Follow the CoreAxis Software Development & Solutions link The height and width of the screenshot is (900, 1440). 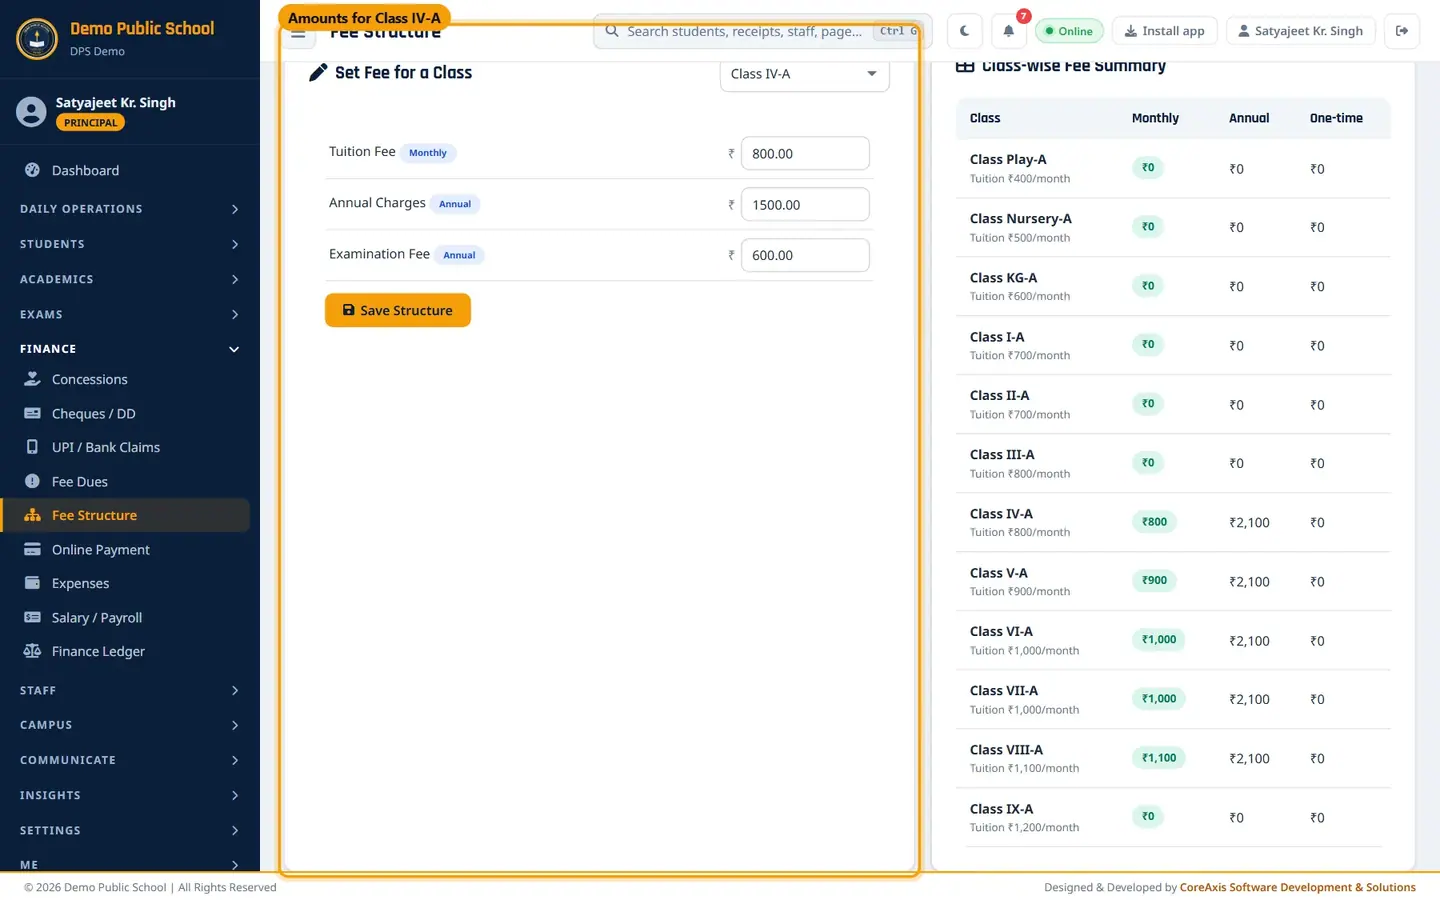coord(1297,887)
